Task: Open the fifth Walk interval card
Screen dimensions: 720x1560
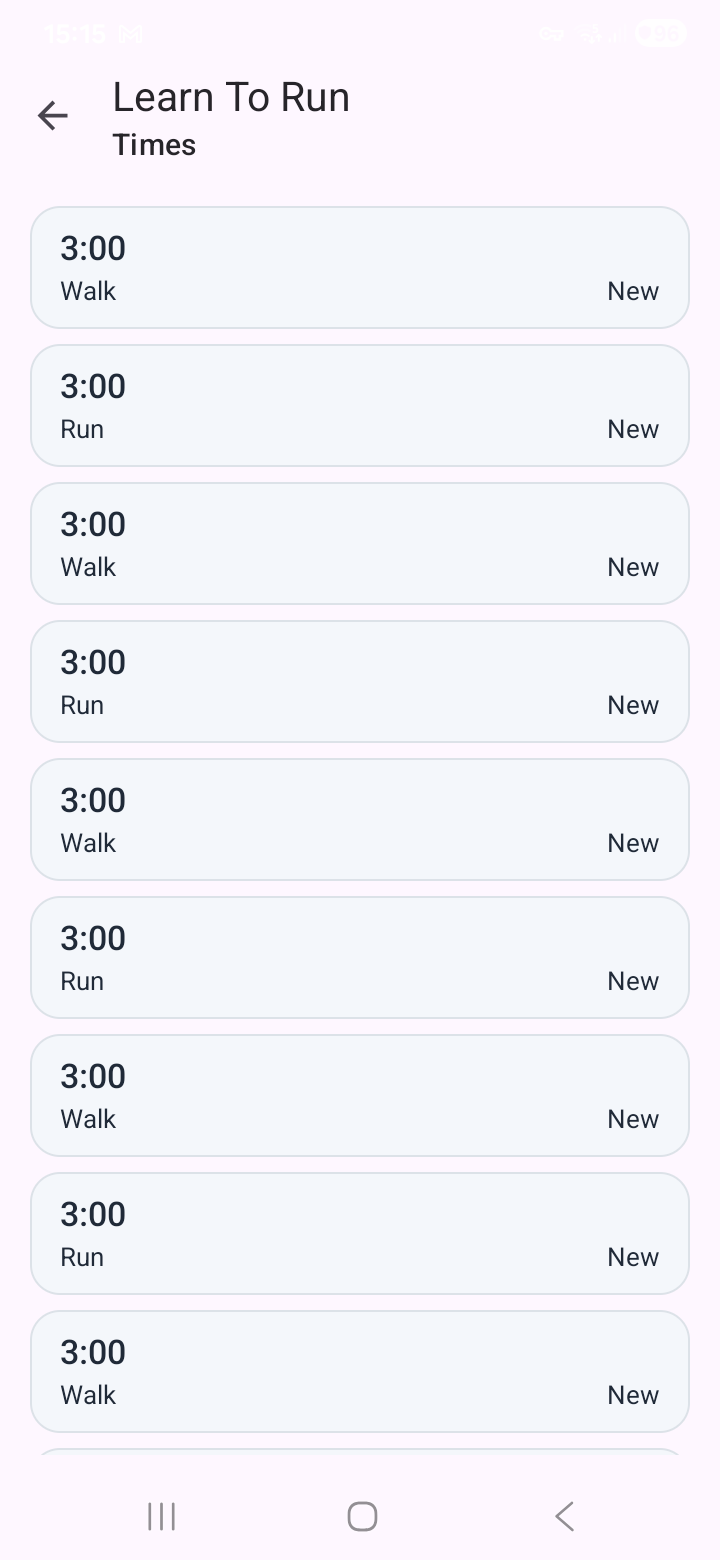Action: pyautogui.click(x=360, y=1371)
